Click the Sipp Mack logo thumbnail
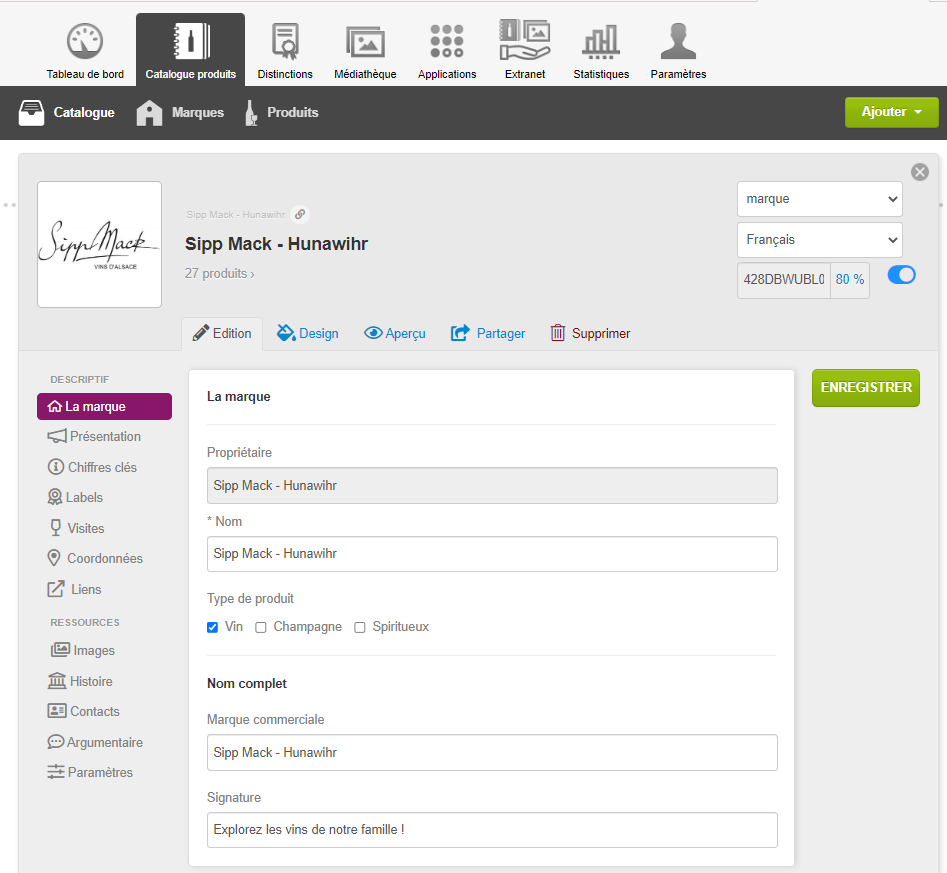The image size is (947, 873). point(100,245)
